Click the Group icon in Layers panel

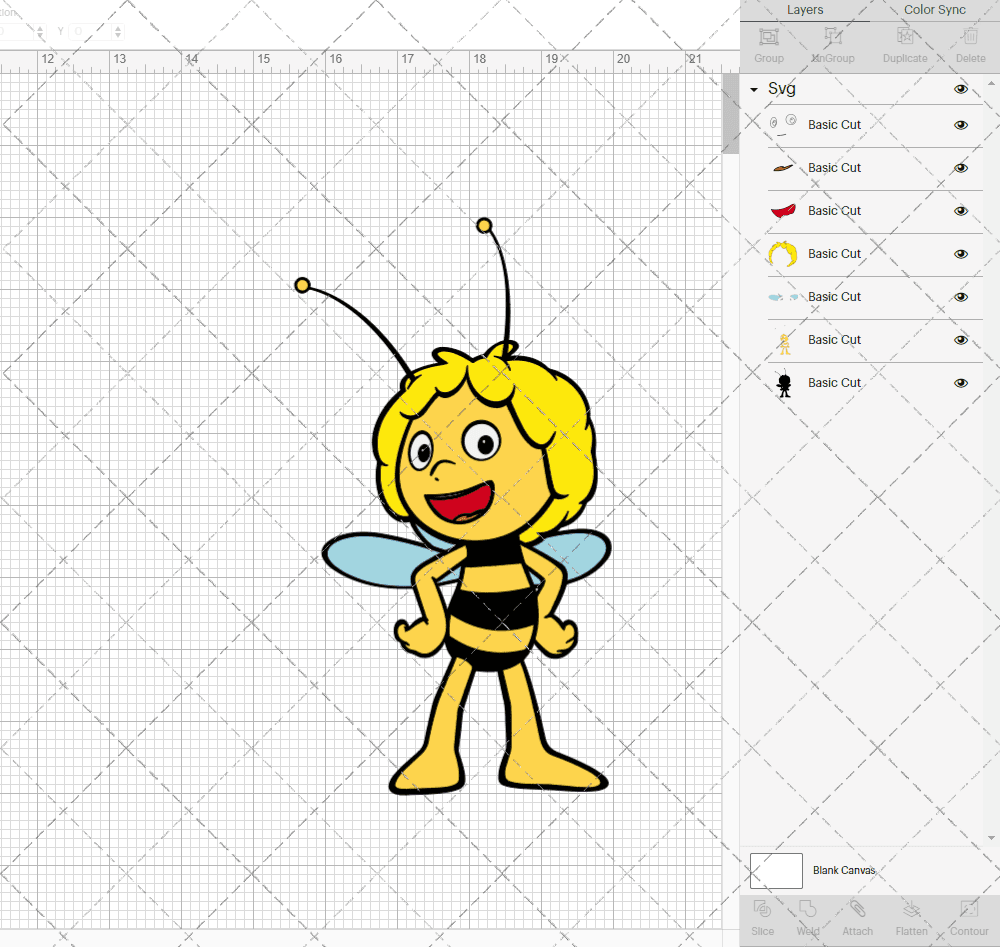tap(768, 36)
